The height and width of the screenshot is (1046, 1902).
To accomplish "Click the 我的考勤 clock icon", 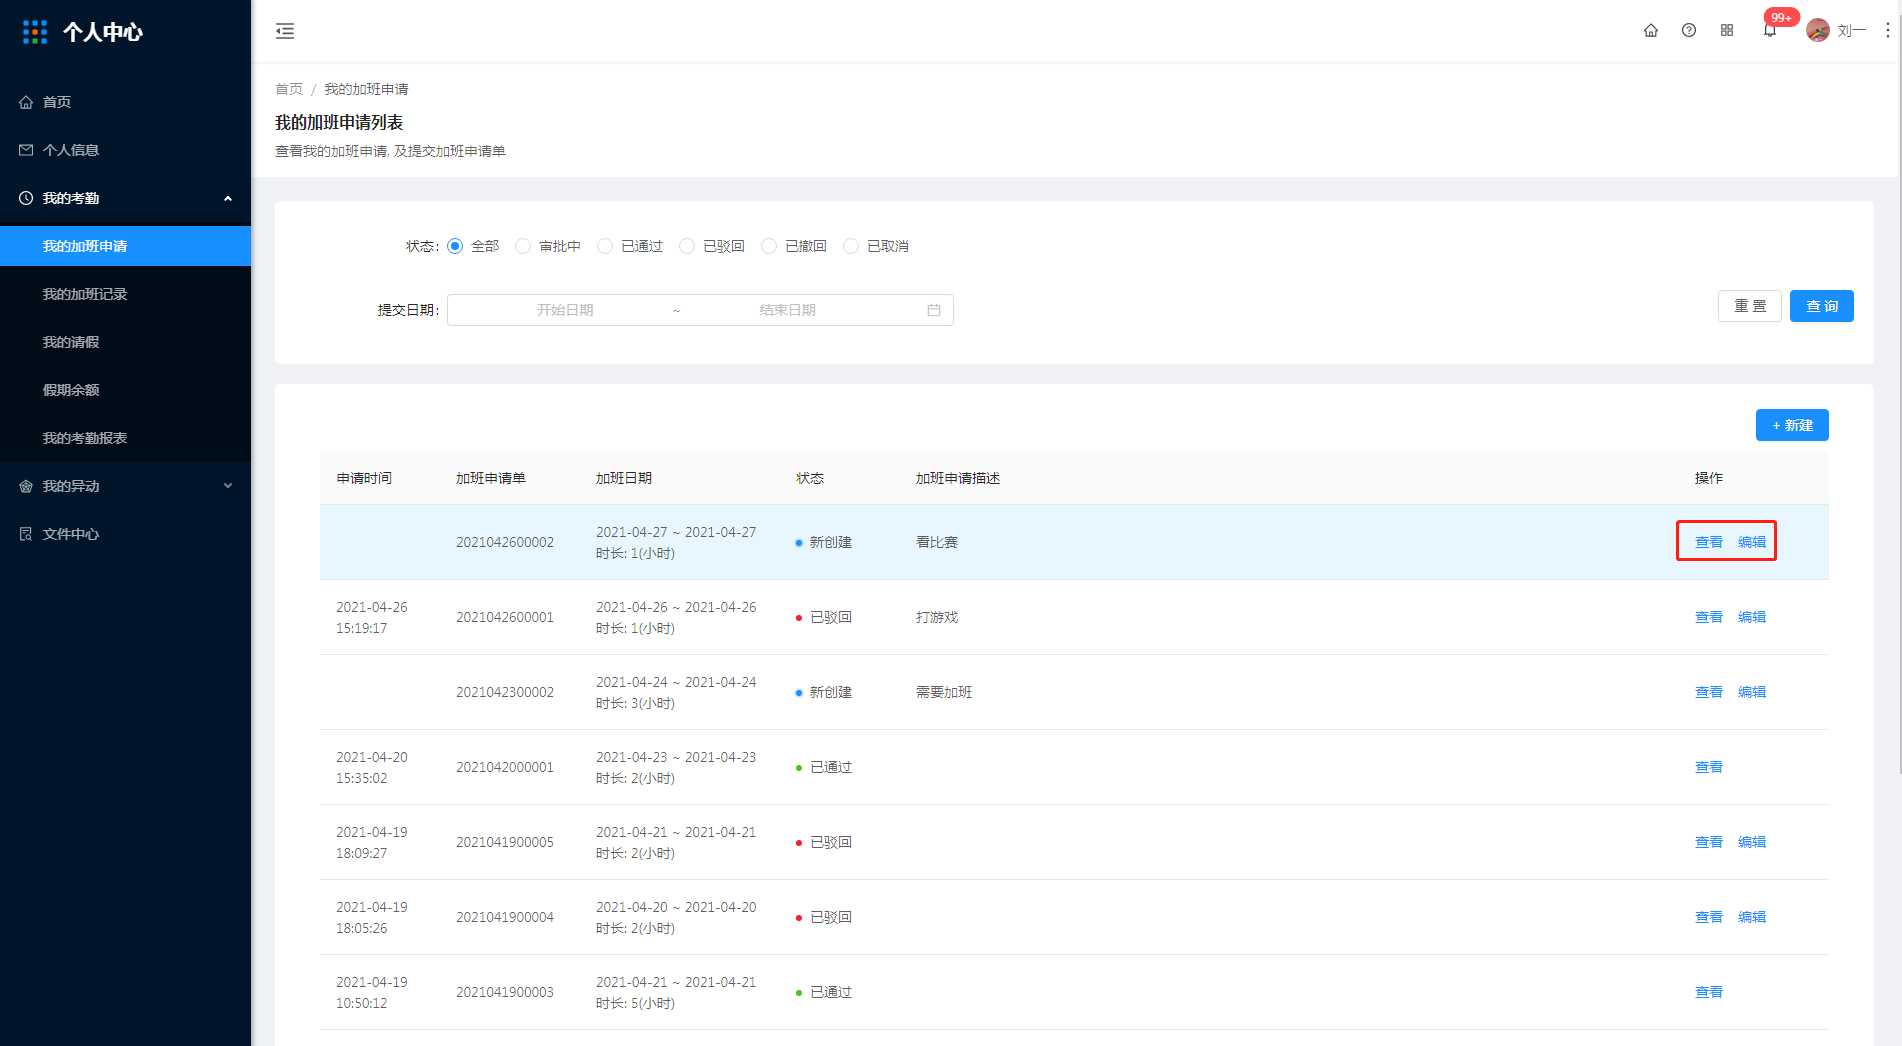I will (x=26, y=198).
